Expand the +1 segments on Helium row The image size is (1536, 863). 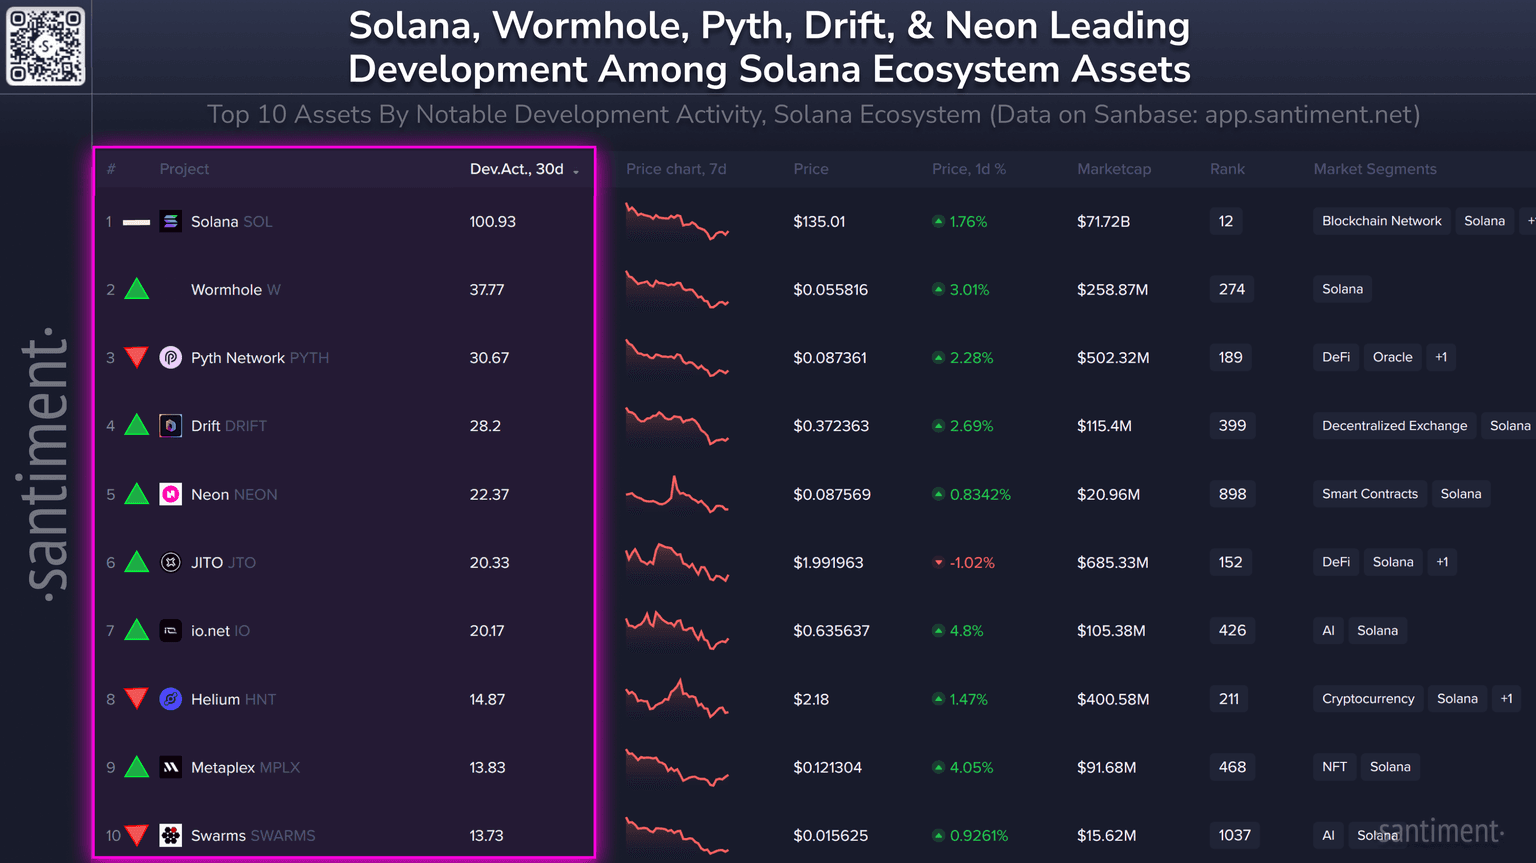pos(1506,699)
